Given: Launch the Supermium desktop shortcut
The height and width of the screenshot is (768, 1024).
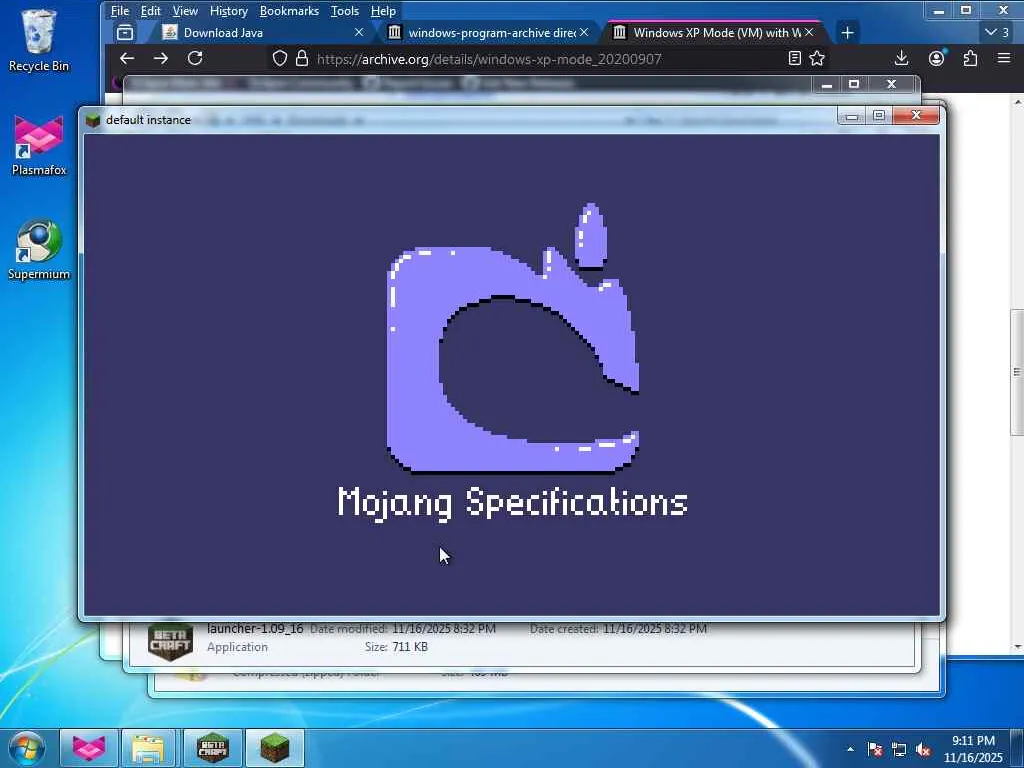Looking at the screenshot, I should (x=39, y=249).
